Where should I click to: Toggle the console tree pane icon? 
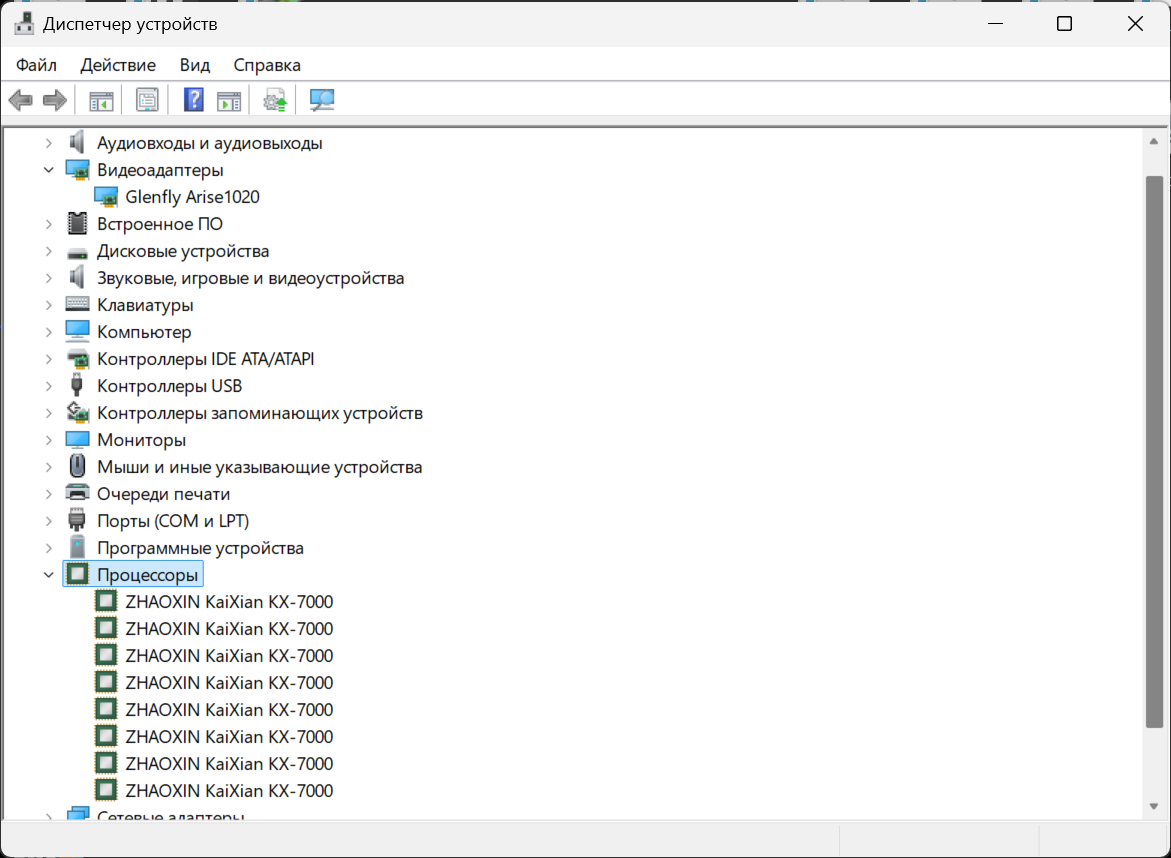[101, 100]
